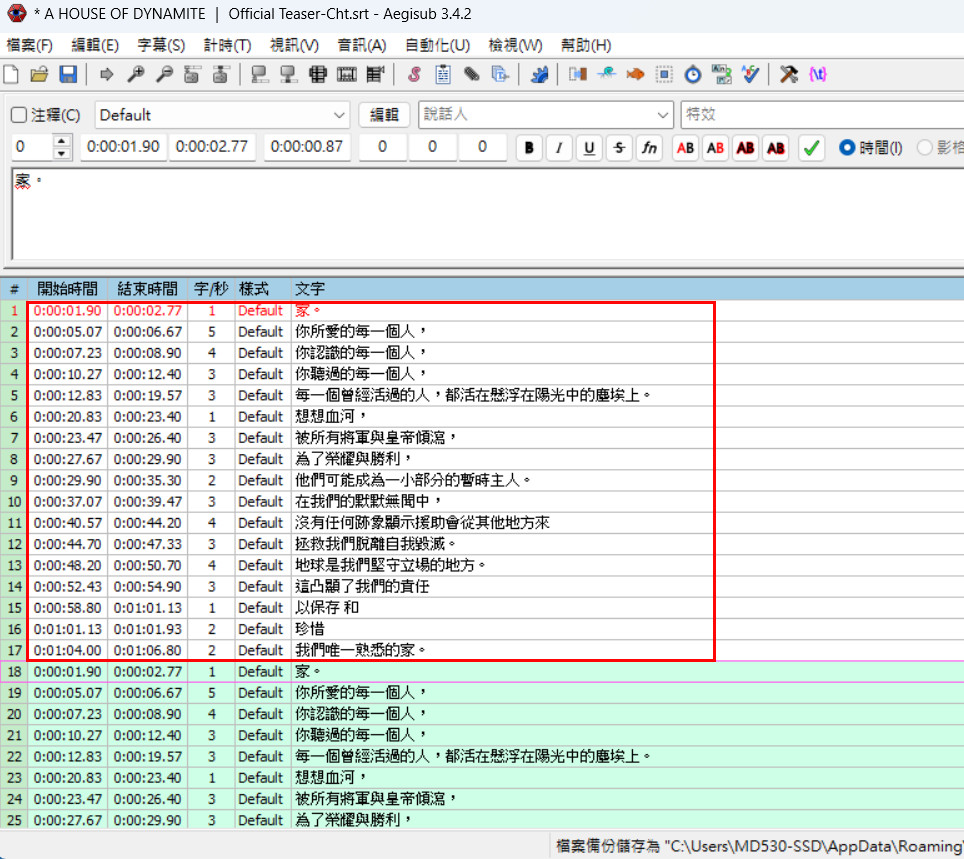This screenshot has width=964, height=859.
Task: Select the 時間 time radio button
Action: click(x=847, y=148)
